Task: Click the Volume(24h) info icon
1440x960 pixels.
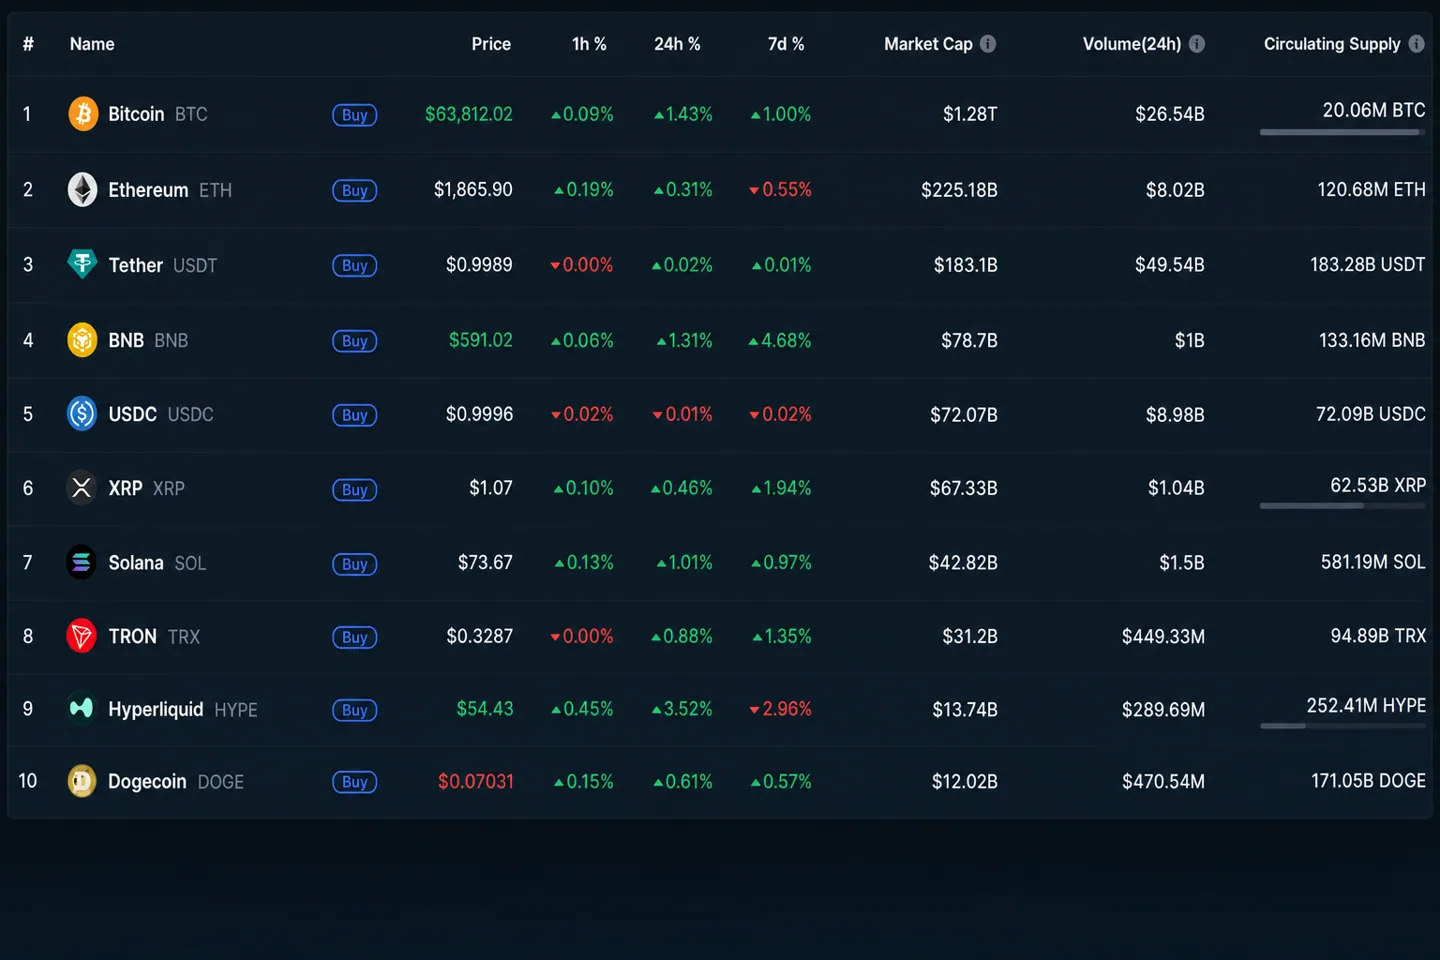Action: pyautogui.click(x=1197, y=44)
